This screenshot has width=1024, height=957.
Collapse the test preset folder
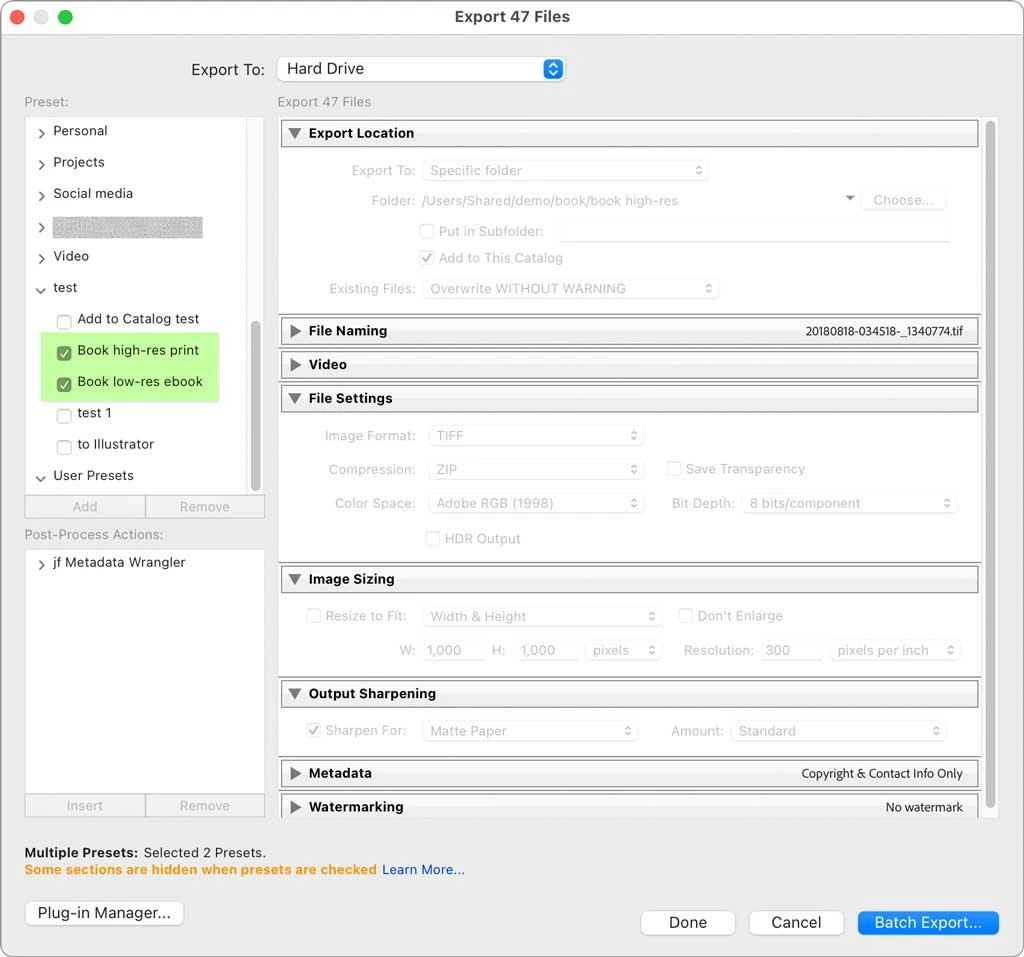(40, 290)
